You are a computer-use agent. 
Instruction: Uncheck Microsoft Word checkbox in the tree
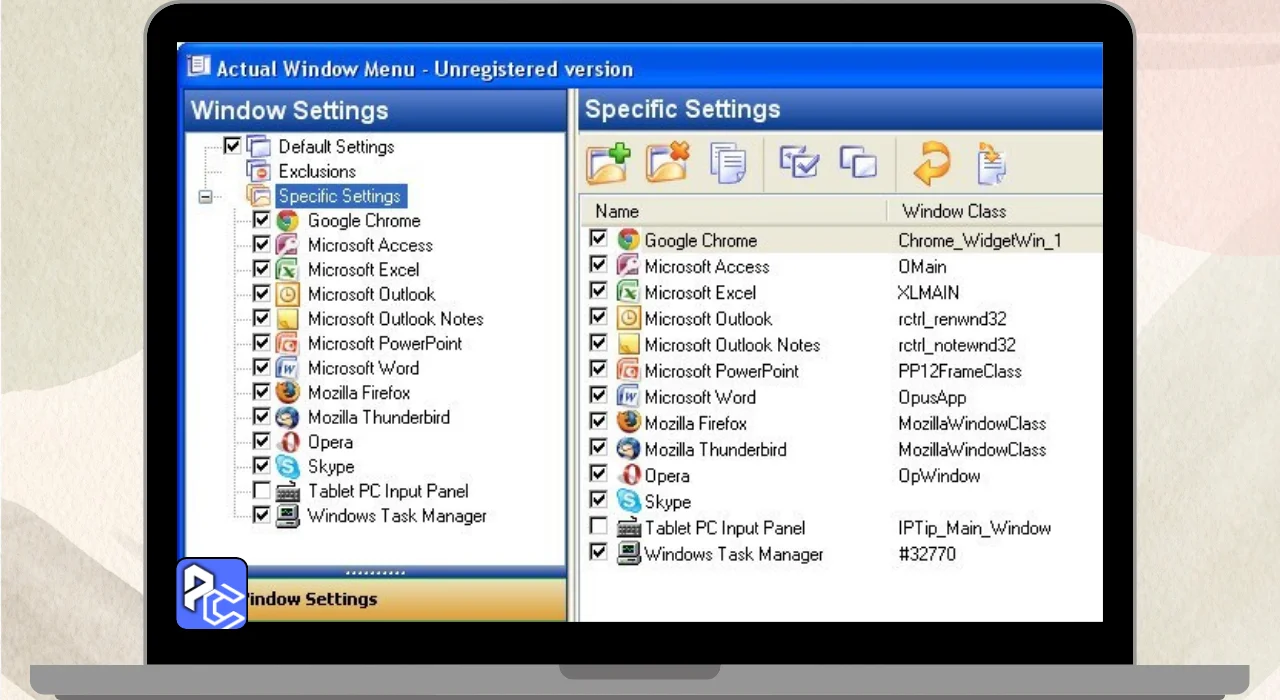pos(261,368)
